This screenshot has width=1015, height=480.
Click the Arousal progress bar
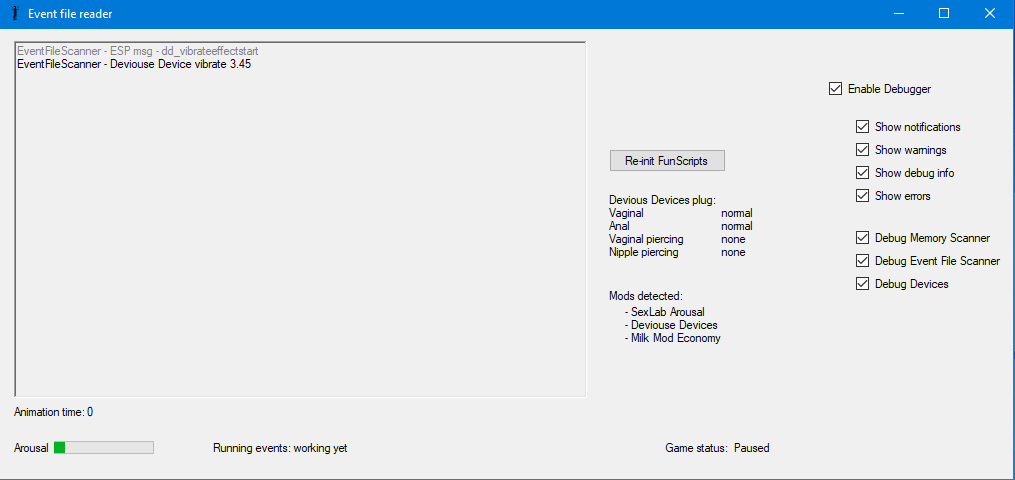[104, 448]
